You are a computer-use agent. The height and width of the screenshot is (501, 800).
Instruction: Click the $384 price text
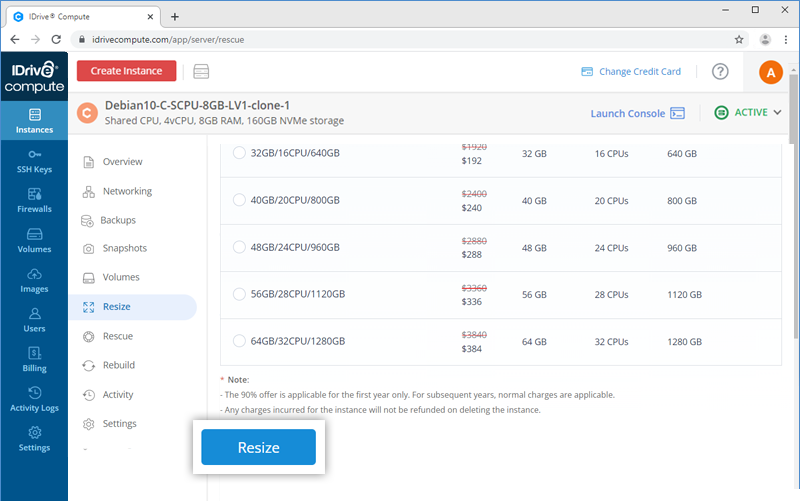coord(471,349)
